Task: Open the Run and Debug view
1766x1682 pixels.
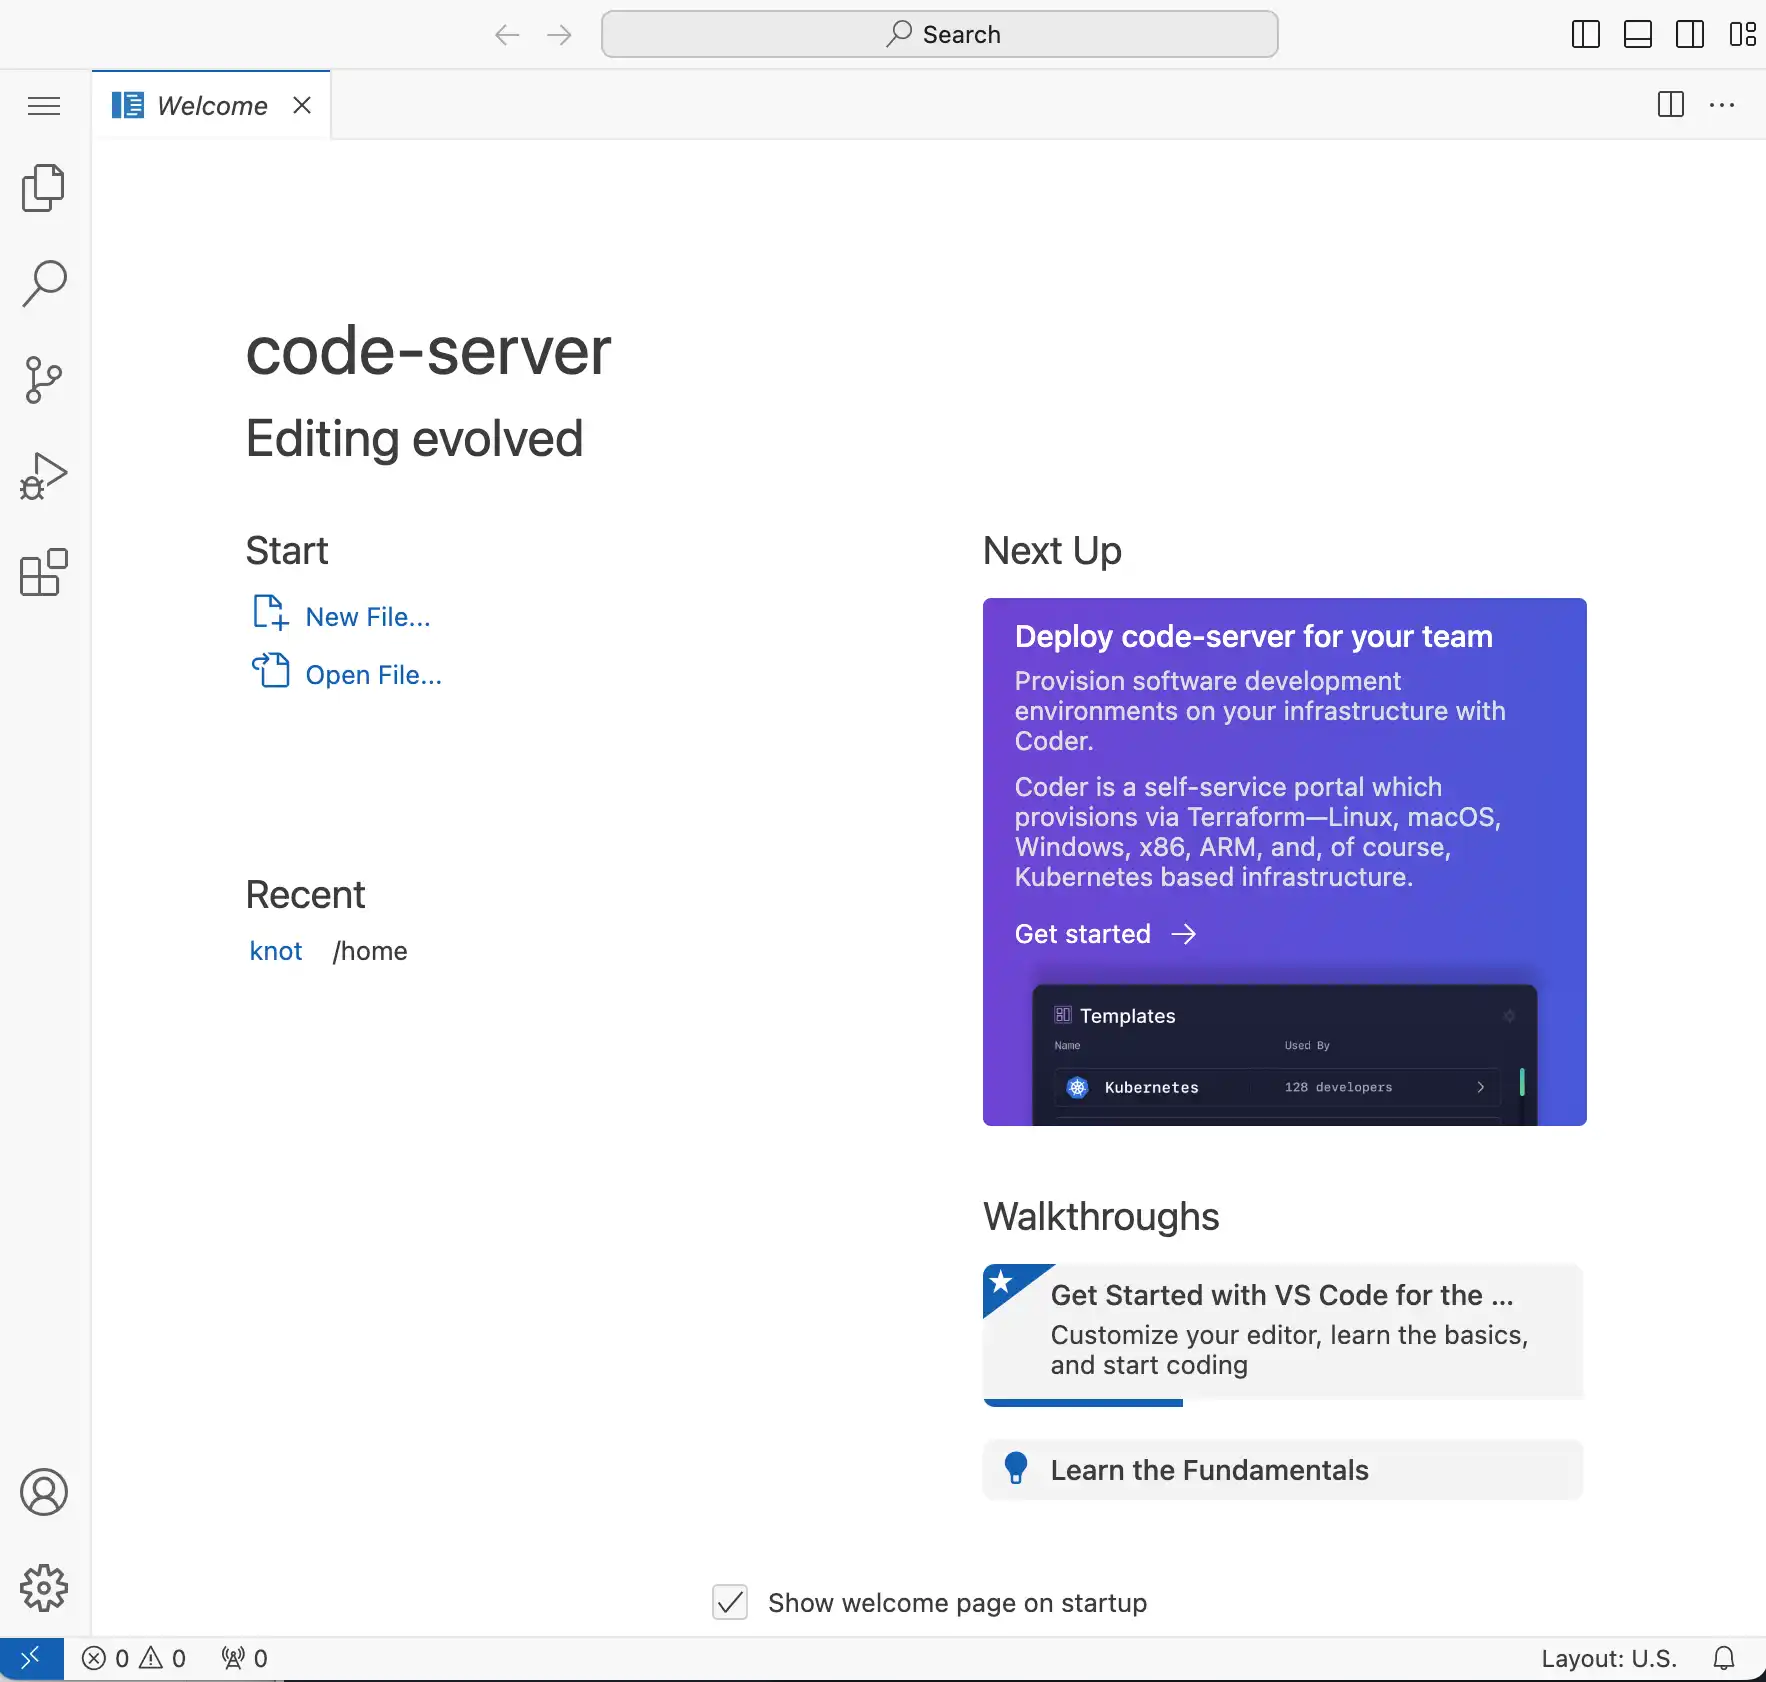Action: point(44,476)
